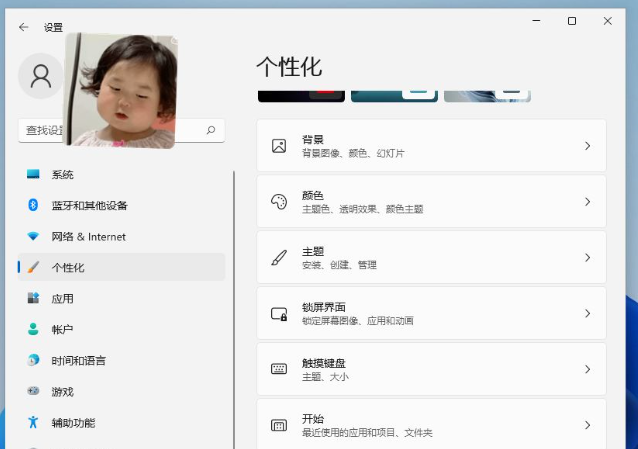Open the 开始 settings entry
This screenshot has height=449, width=638.
click(431, 425)
